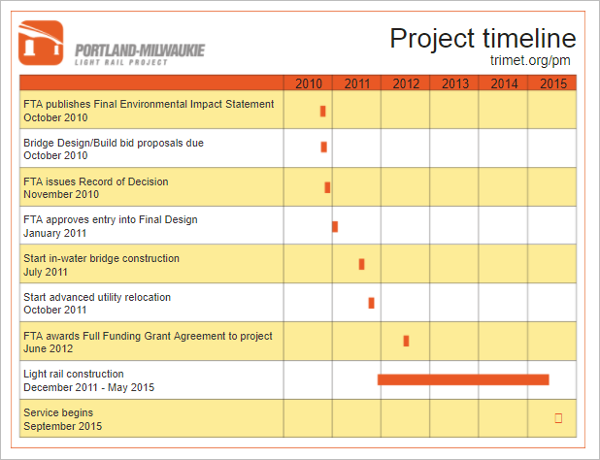
Task: Click 'December 2011 - May 2015' date range
Action: [x=89, y=387]
